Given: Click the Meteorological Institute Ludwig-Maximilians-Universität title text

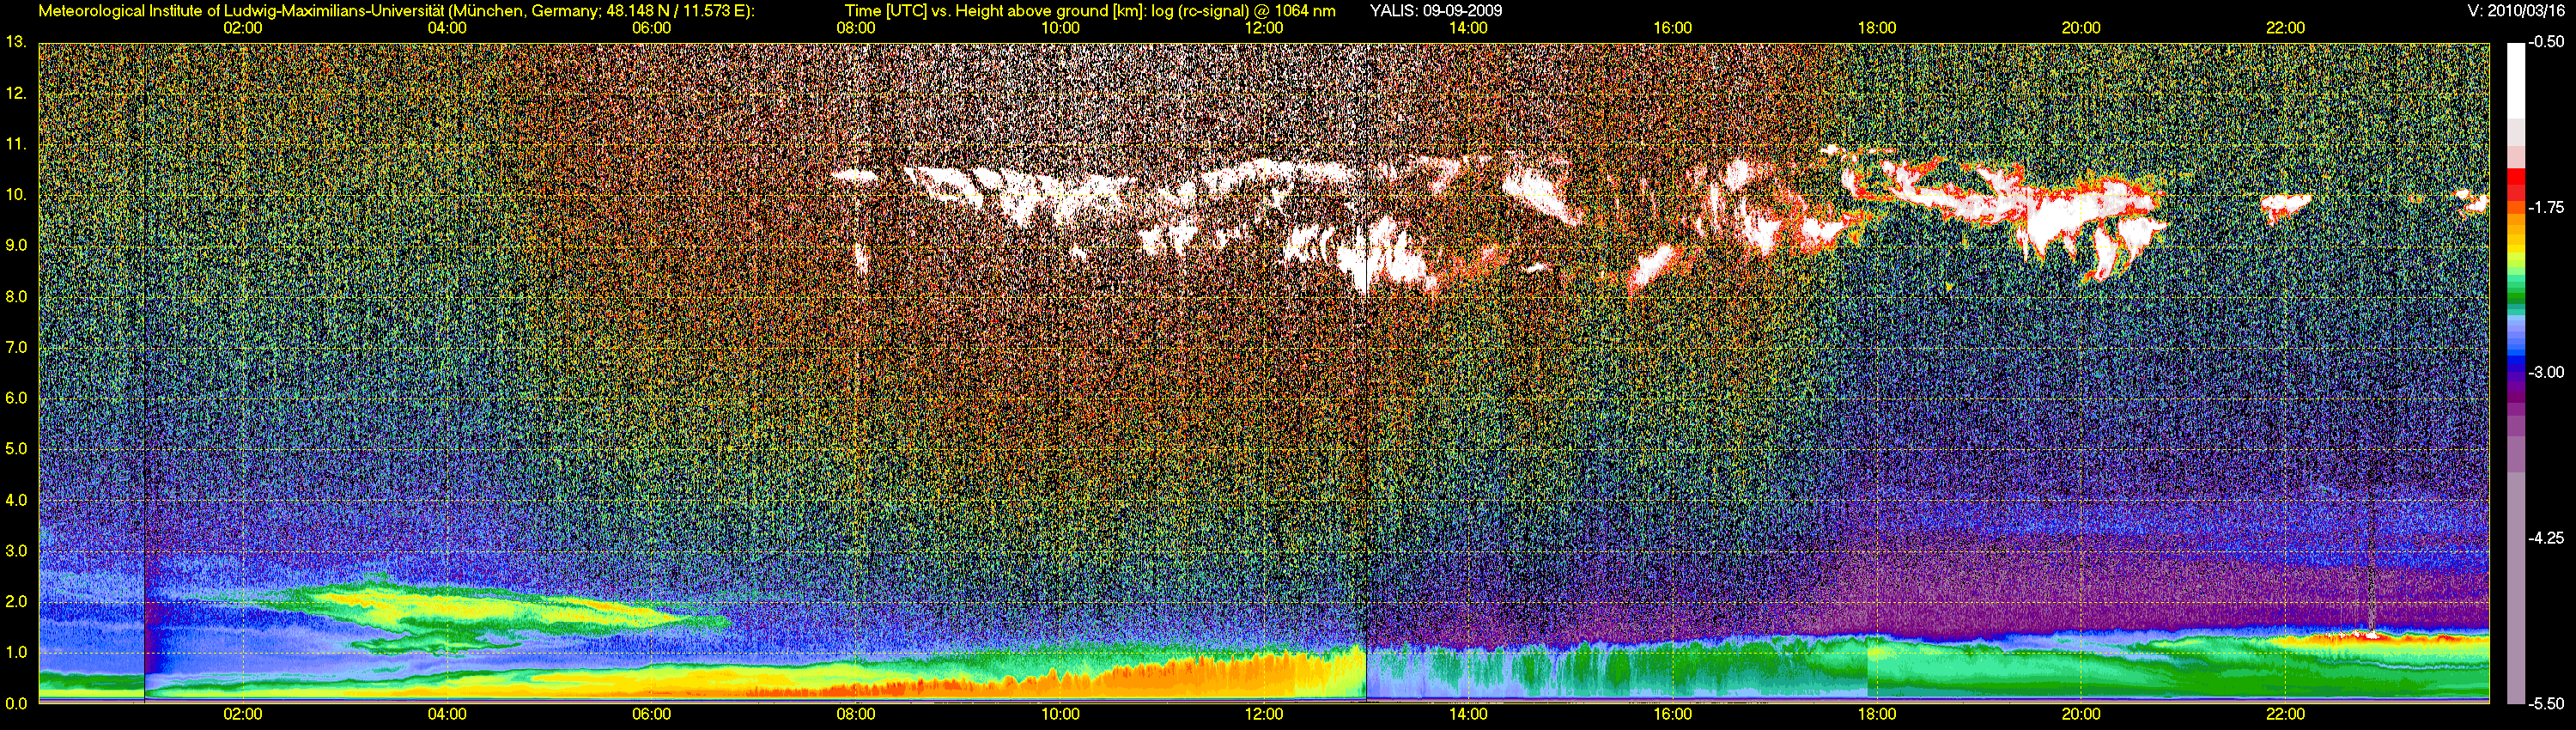Looking at the screenshot, I should (397, 11).
